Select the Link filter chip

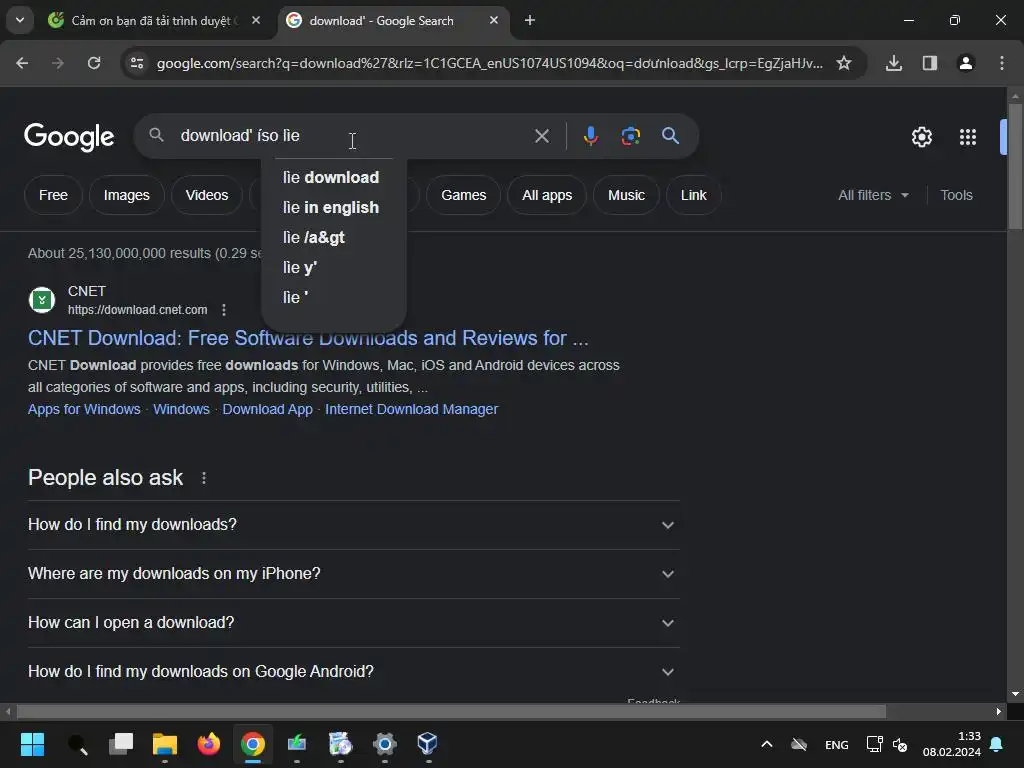(694, 195)
